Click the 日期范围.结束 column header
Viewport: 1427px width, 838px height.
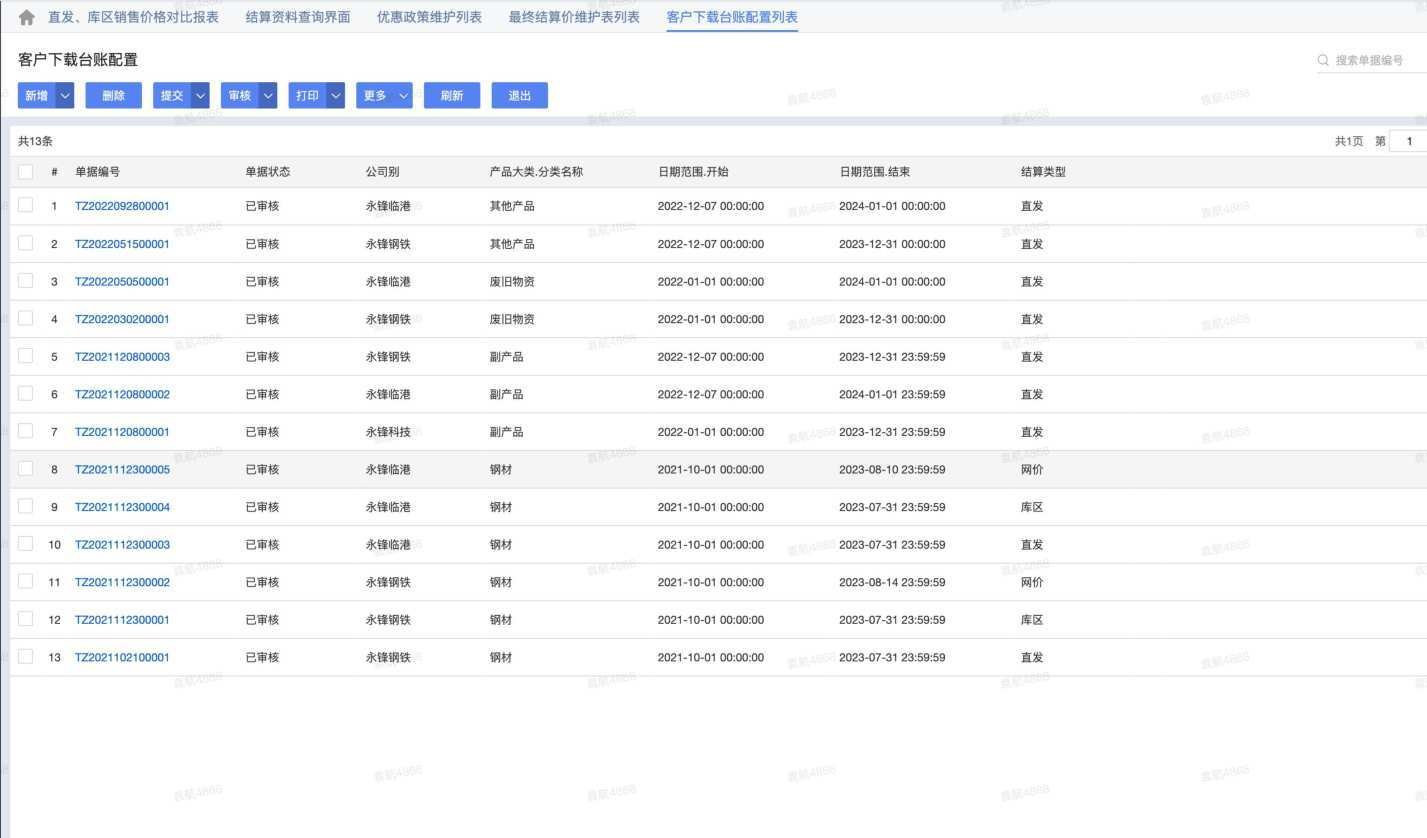point(875,172)
